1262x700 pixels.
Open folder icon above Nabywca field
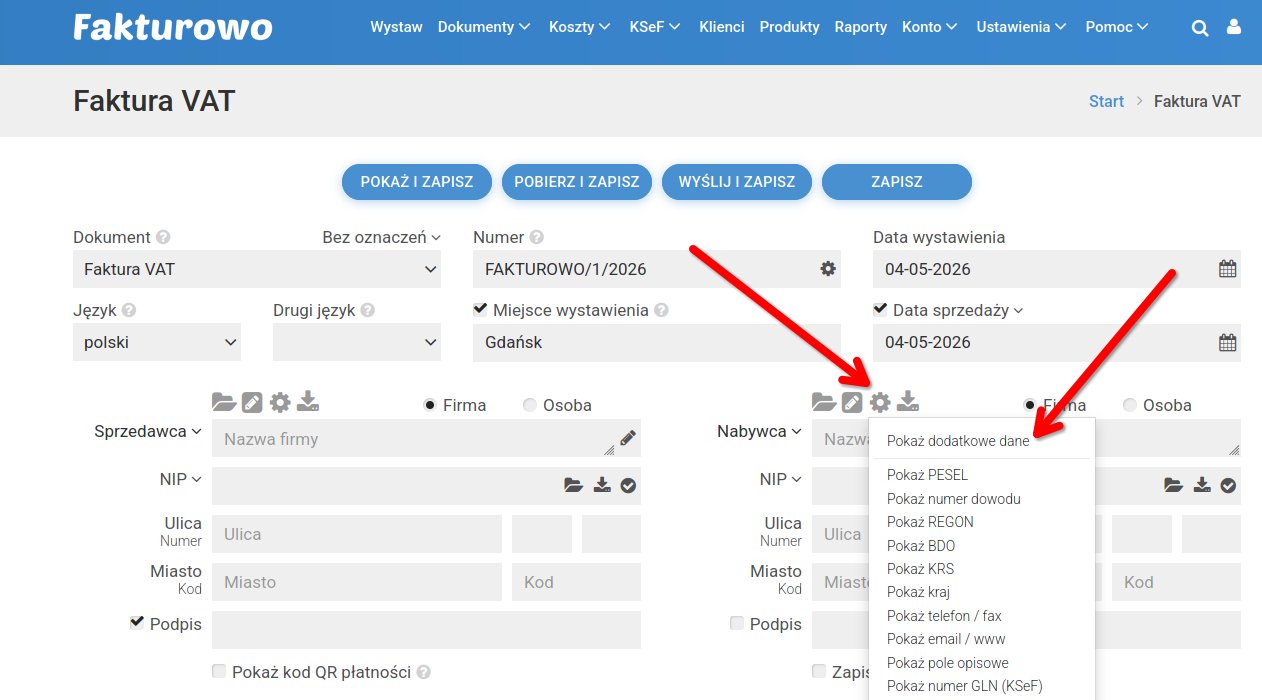824,402
